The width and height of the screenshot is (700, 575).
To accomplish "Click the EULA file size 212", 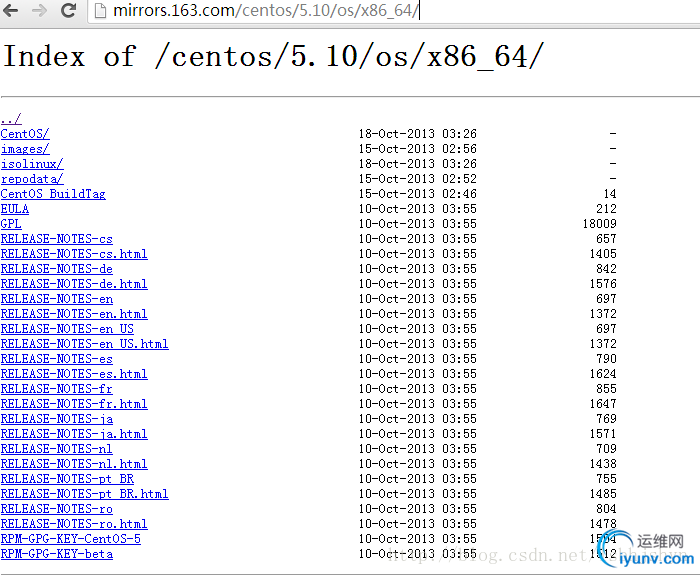I will pos(606,208).
